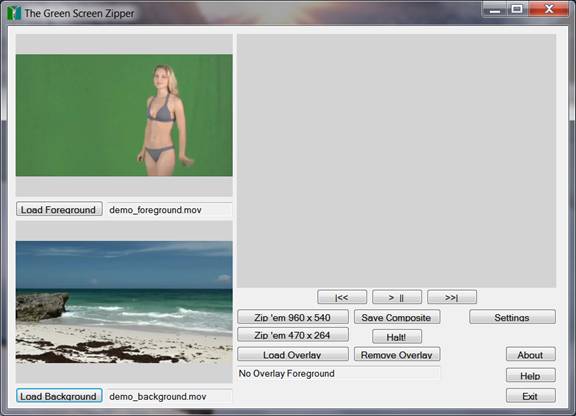The height and width of the screenshot is (416, 576).
Task: Skip to the end with the >>| button
Action: [452, 297]
